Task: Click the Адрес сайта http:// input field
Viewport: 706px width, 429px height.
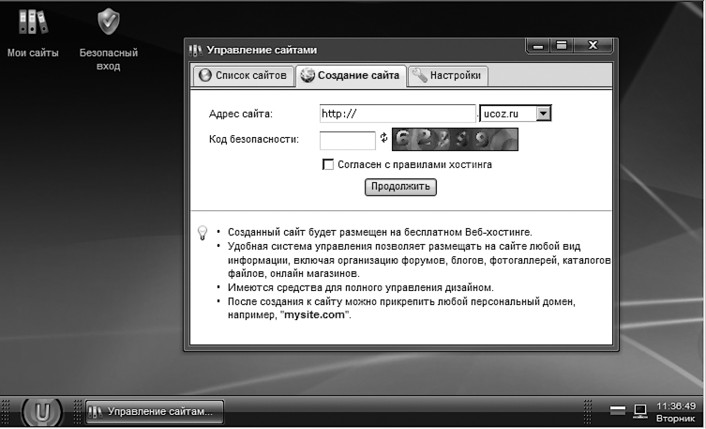Action: click(397, 114)
